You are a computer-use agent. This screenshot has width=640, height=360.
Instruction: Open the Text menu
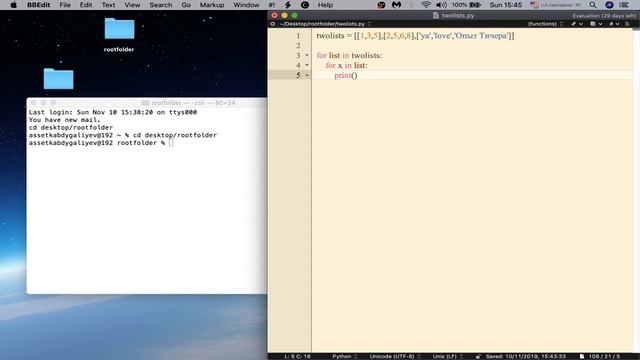point(108,5)
